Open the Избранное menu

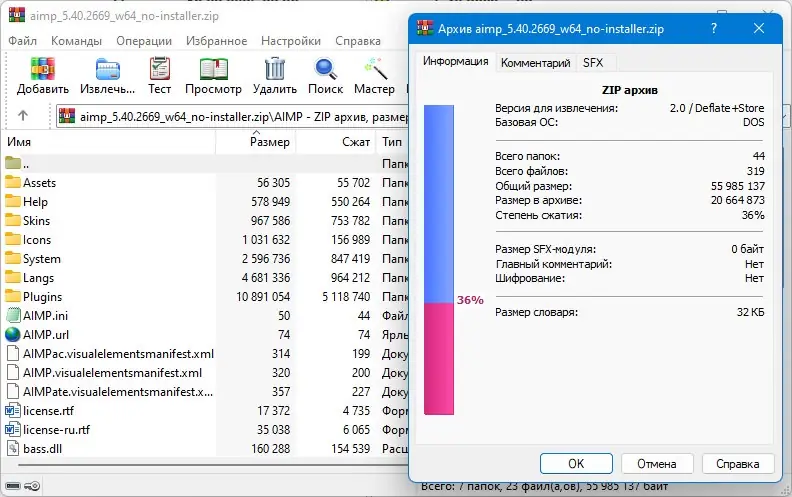[x=217, y=41]
